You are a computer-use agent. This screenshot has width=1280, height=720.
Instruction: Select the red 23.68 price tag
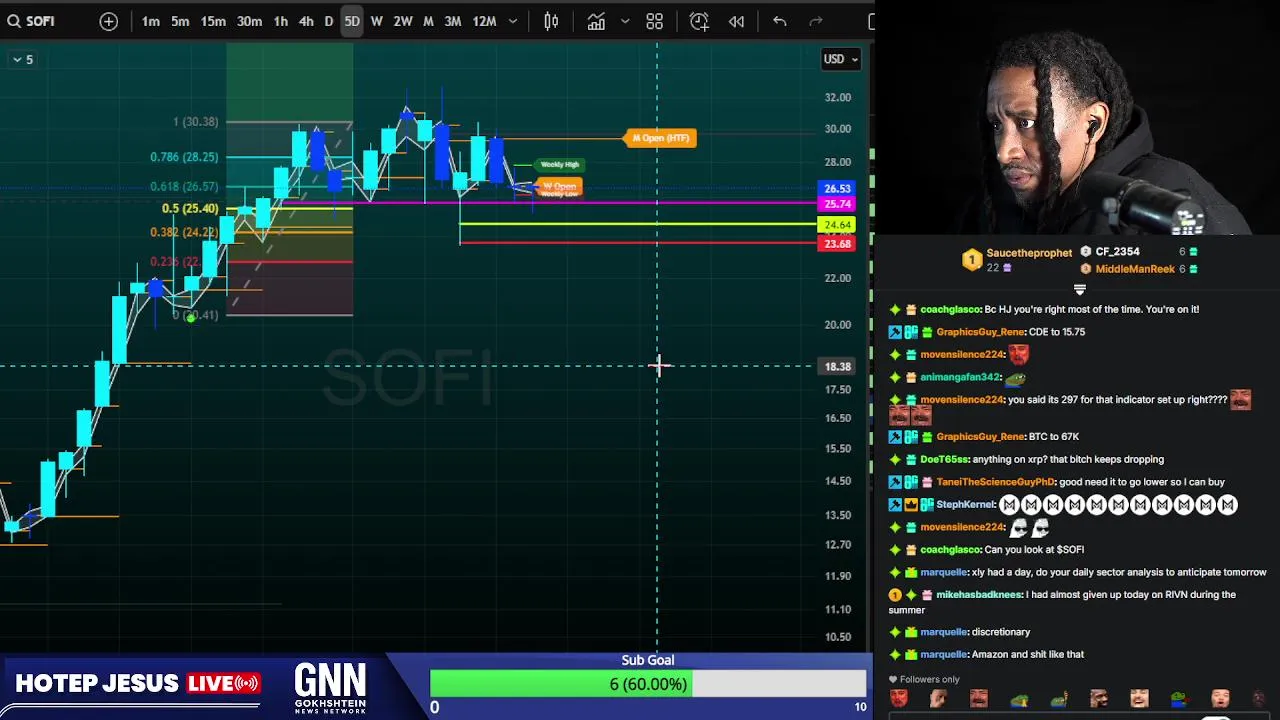click(837, 243)
